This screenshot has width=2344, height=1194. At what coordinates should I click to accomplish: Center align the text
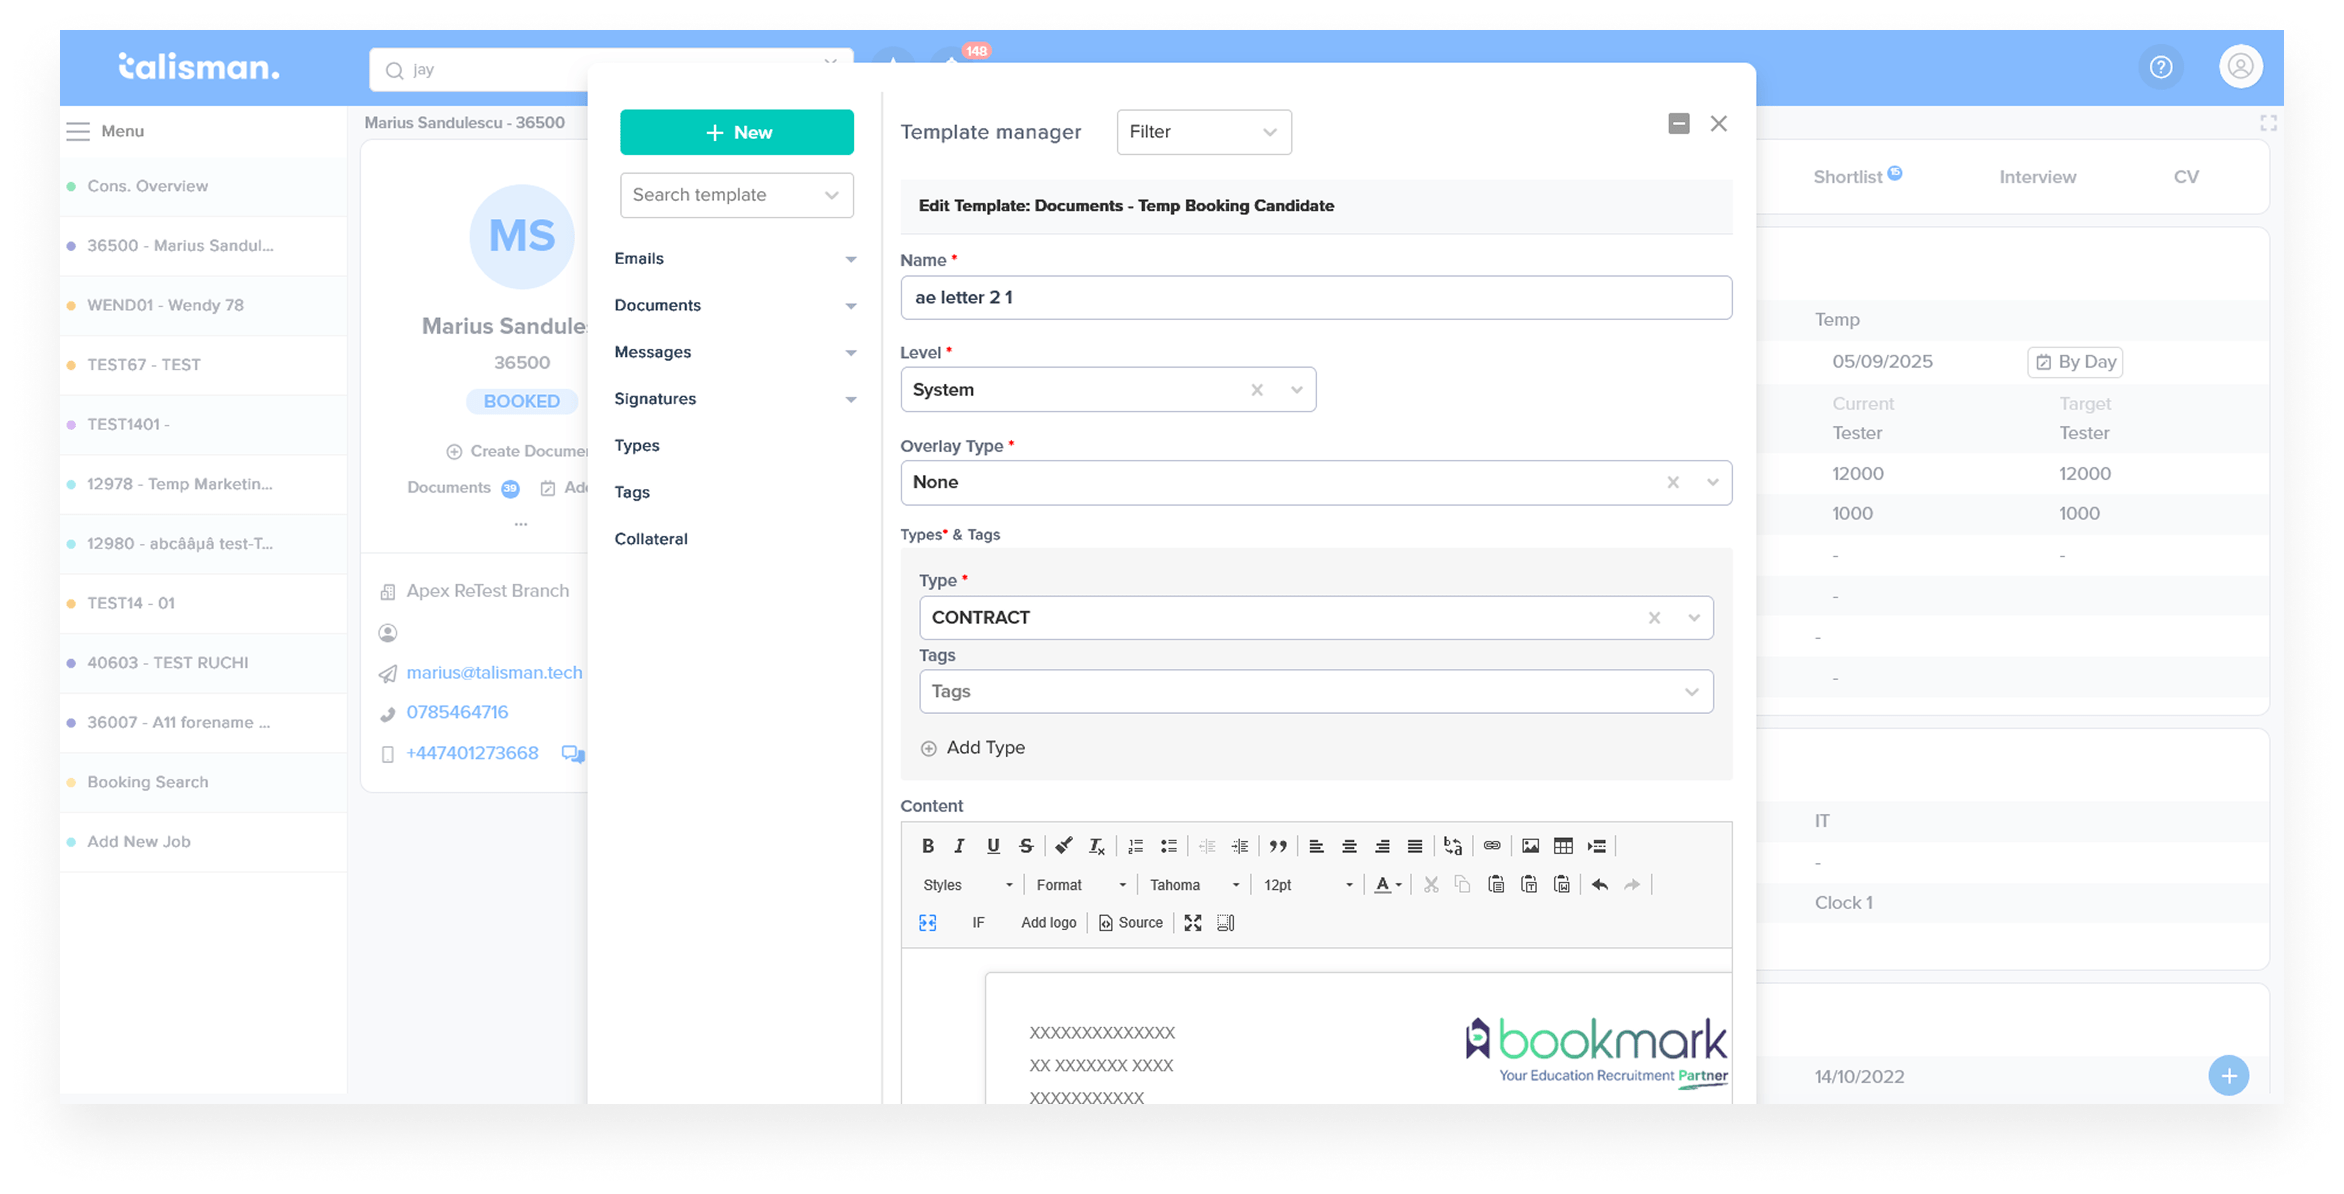[1349, 846]
